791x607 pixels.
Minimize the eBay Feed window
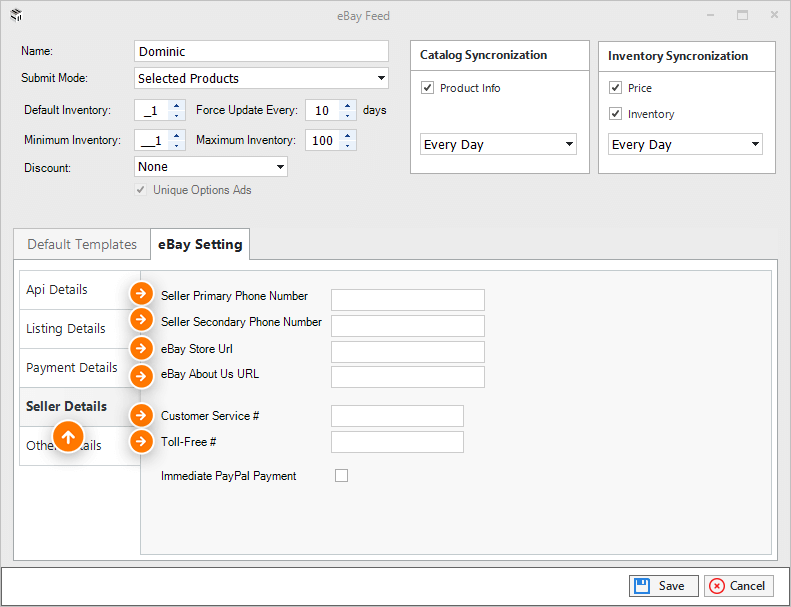pos(710,16)
